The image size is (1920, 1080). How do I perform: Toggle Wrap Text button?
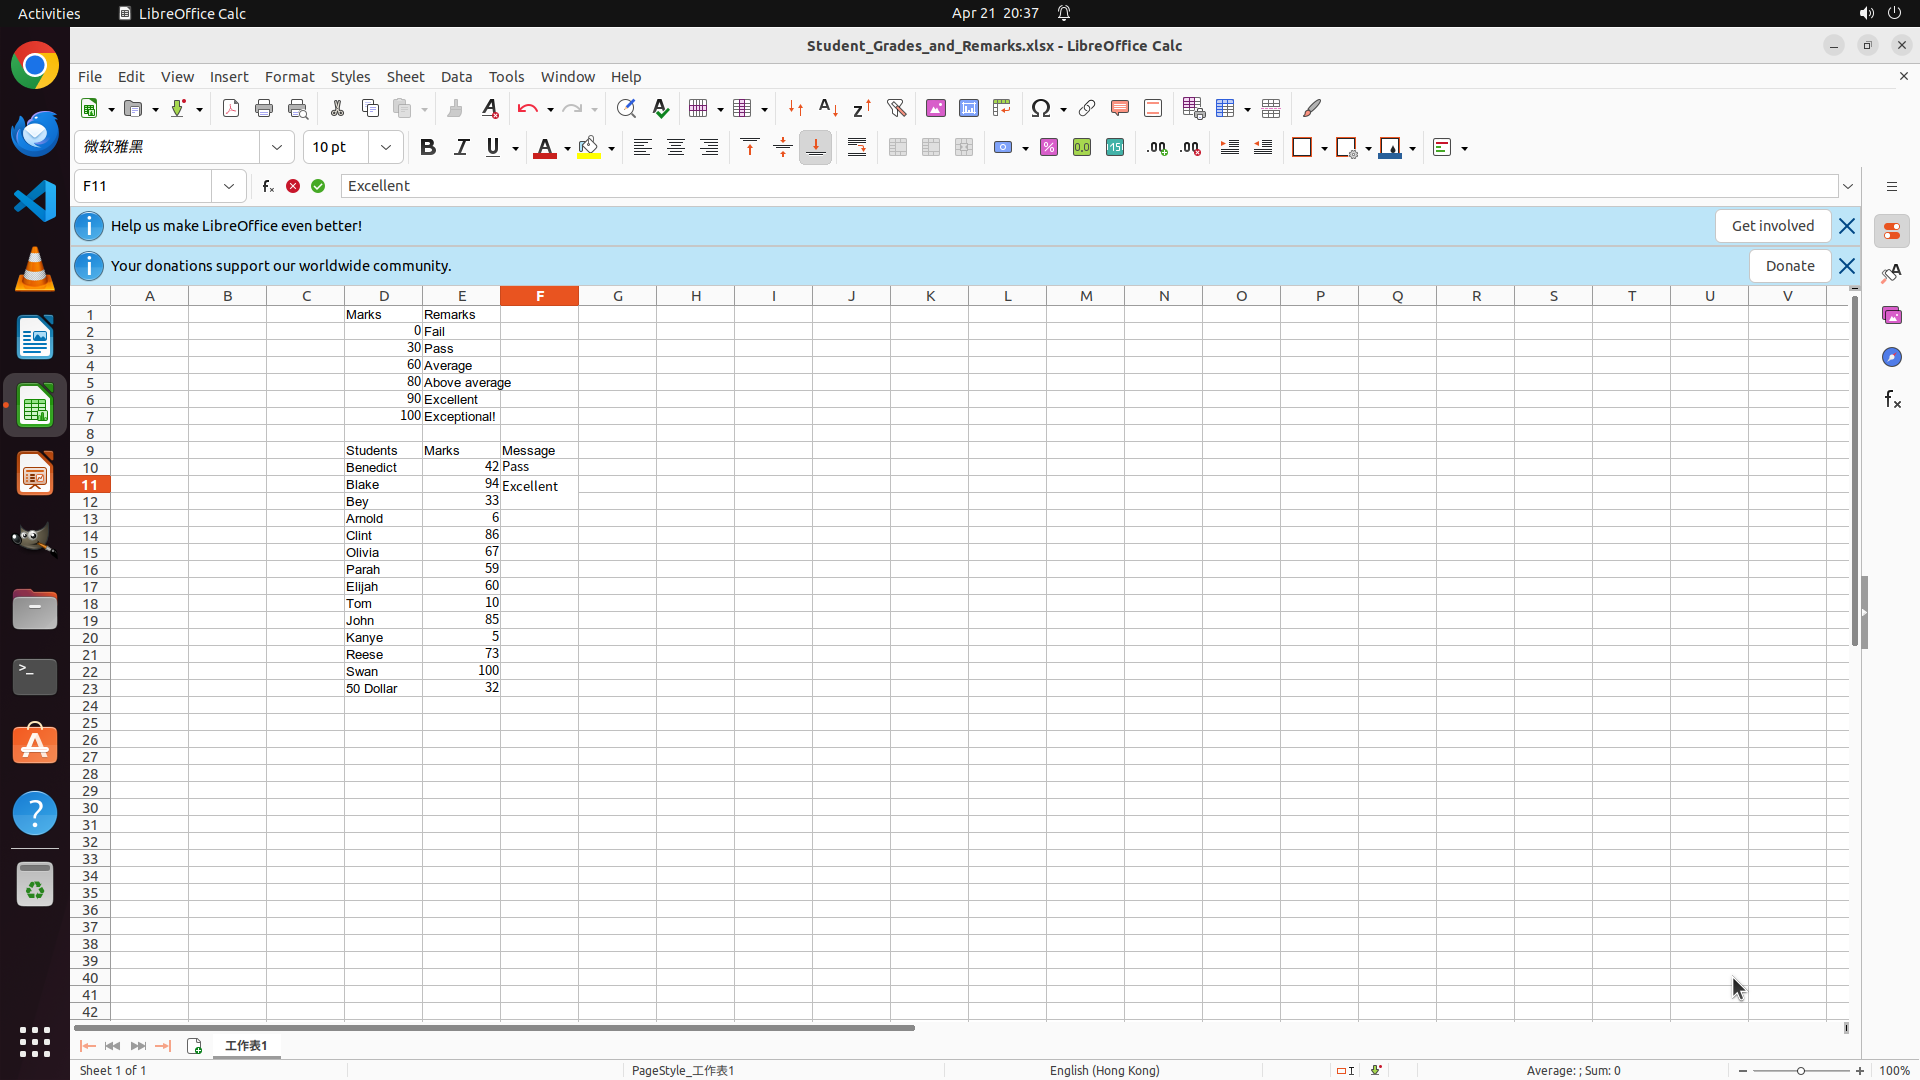pos(857,148)
